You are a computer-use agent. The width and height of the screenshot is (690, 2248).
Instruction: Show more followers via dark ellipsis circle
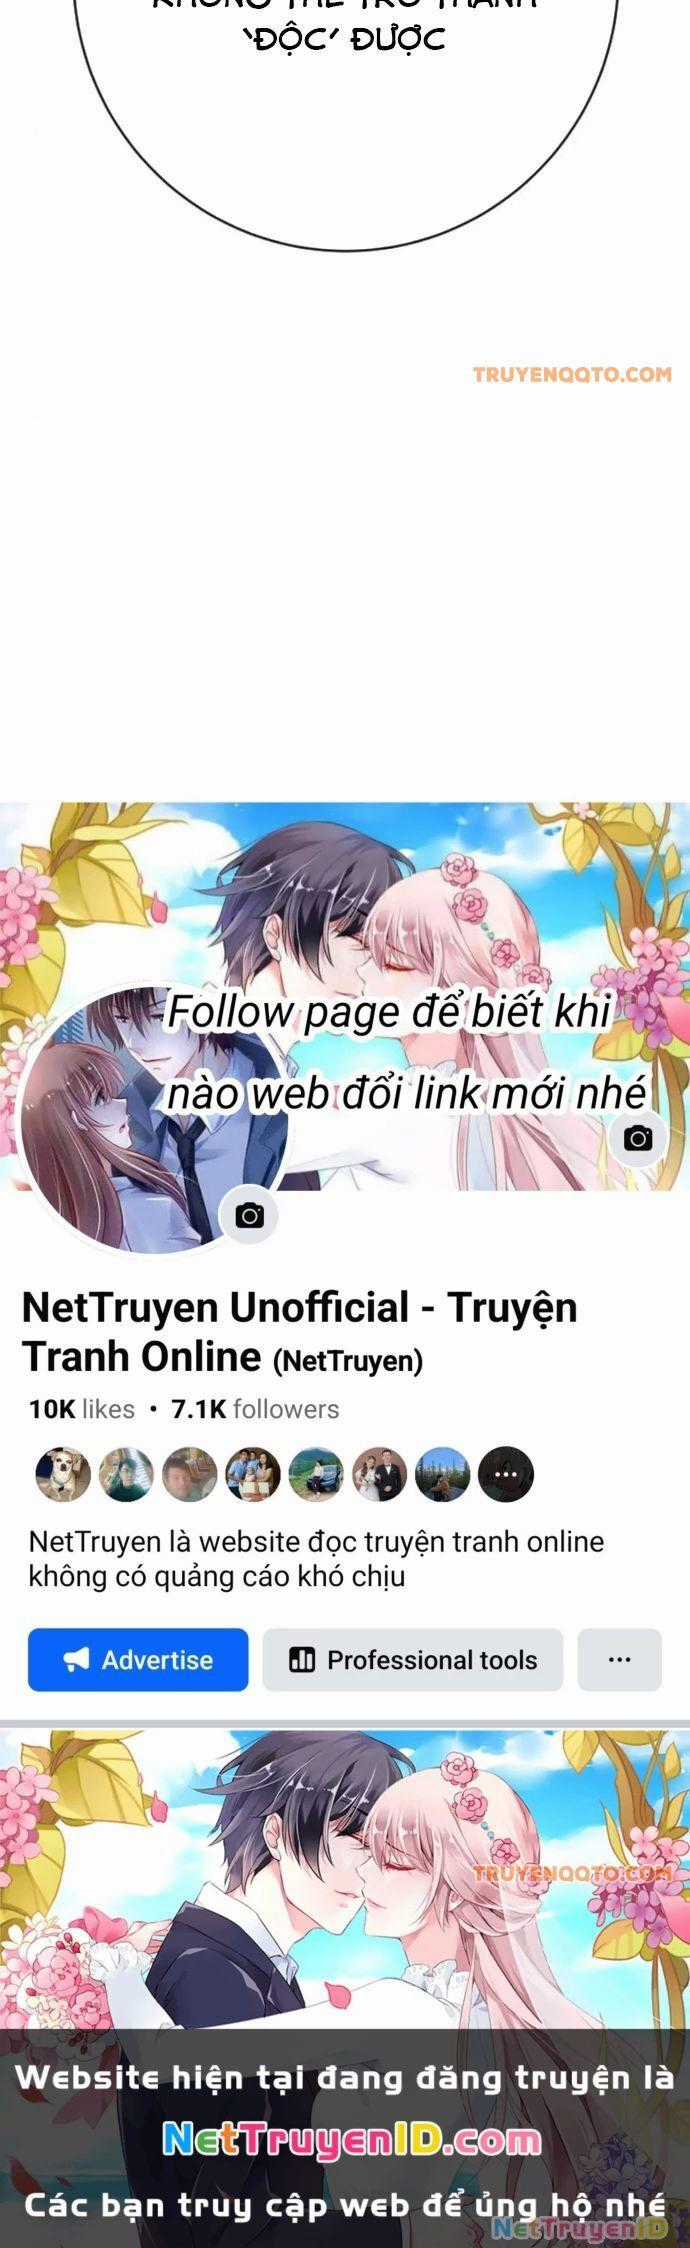coord(506,1474)
